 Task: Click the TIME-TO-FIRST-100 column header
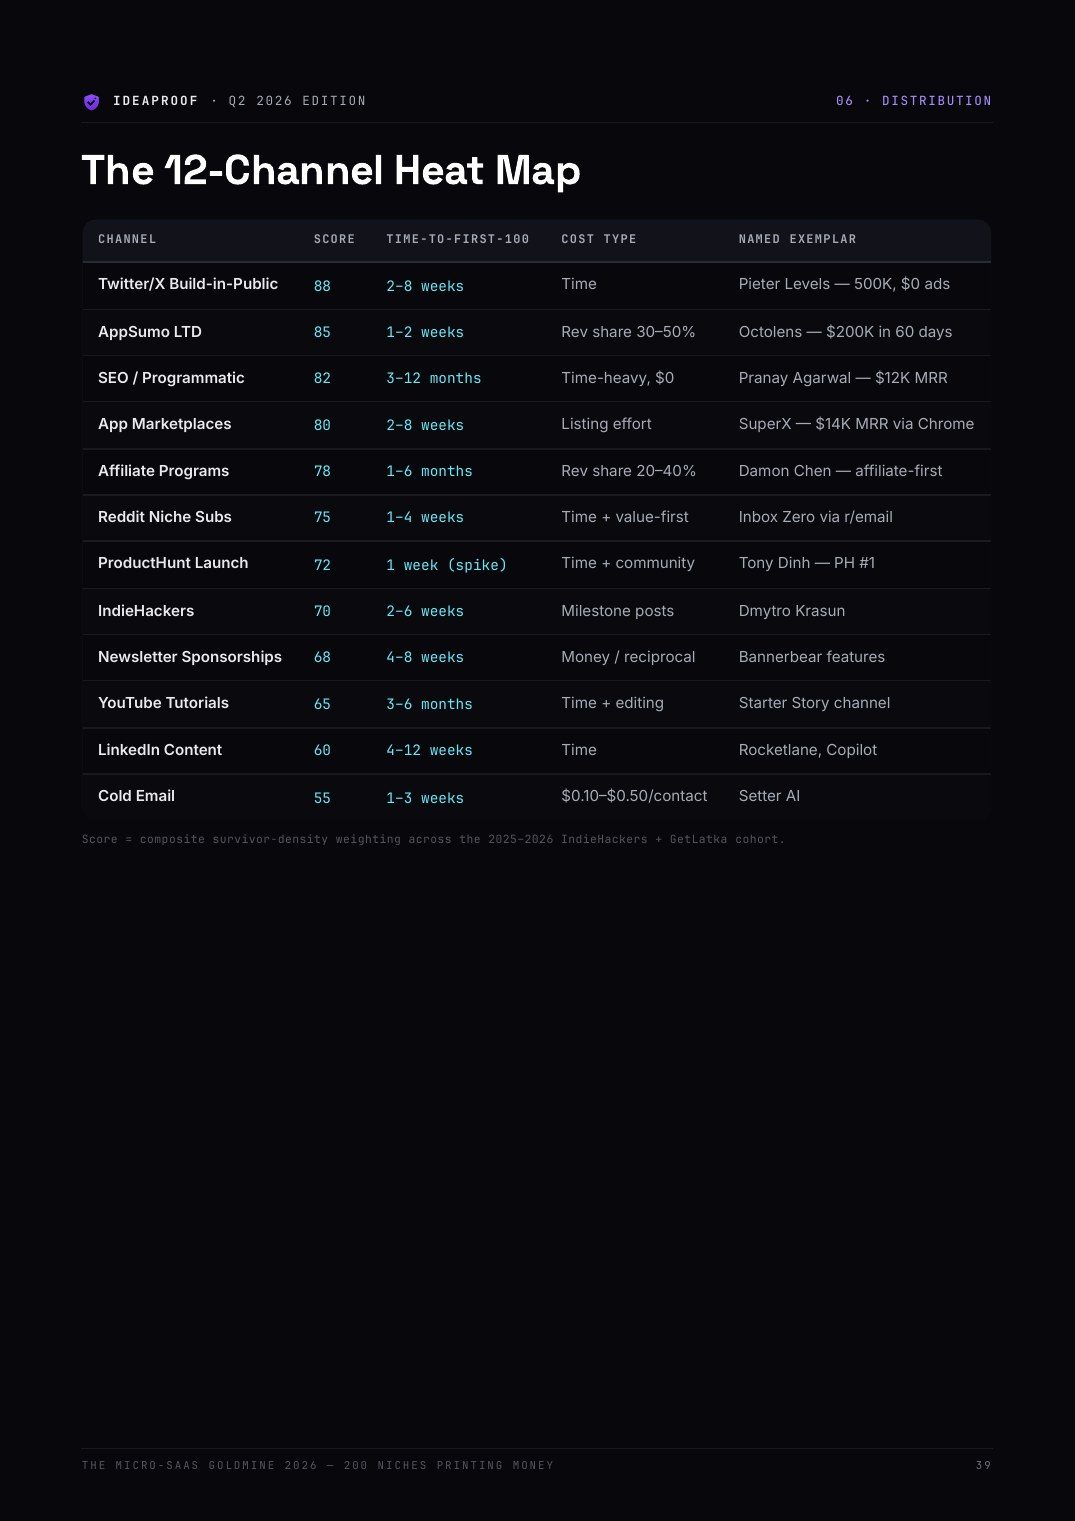458,239
